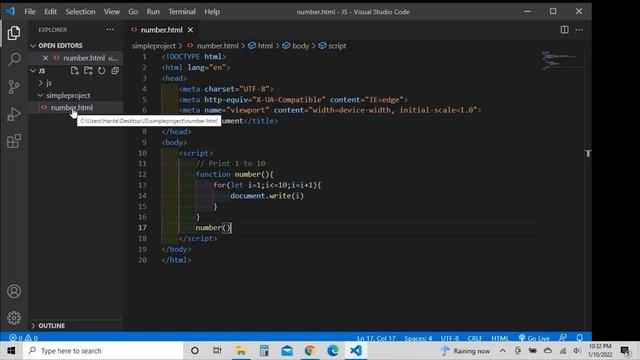Click body element in the breadcrumb
The width and height of the screenshot is (640, 360).
click(x=300, y=46)
